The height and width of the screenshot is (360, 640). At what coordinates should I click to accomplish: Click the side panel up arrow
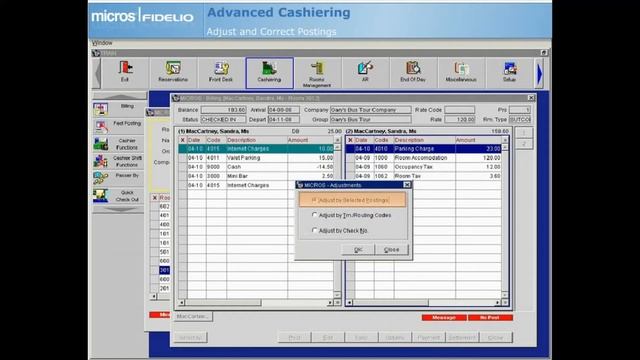pos(120,96)
